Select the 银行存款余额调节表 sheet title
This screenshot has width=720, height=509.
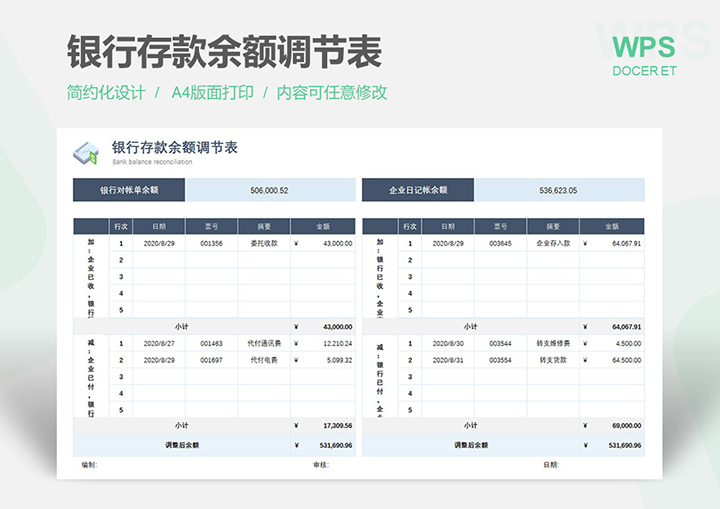(174, 148)
